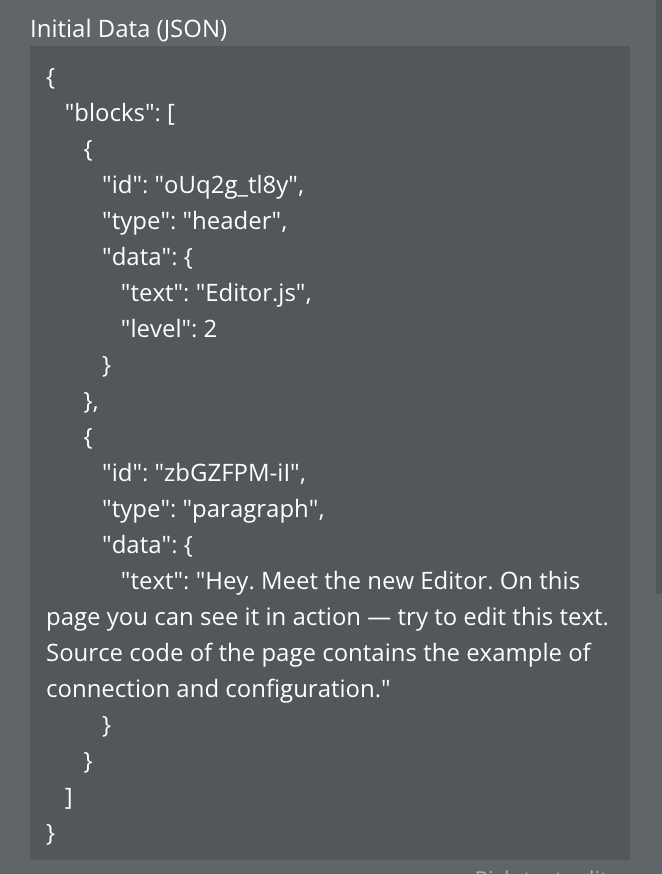Screen dimensions: 662x874
Task: Click the "Initial Data (JSON)" label
Action: [128, 29]
